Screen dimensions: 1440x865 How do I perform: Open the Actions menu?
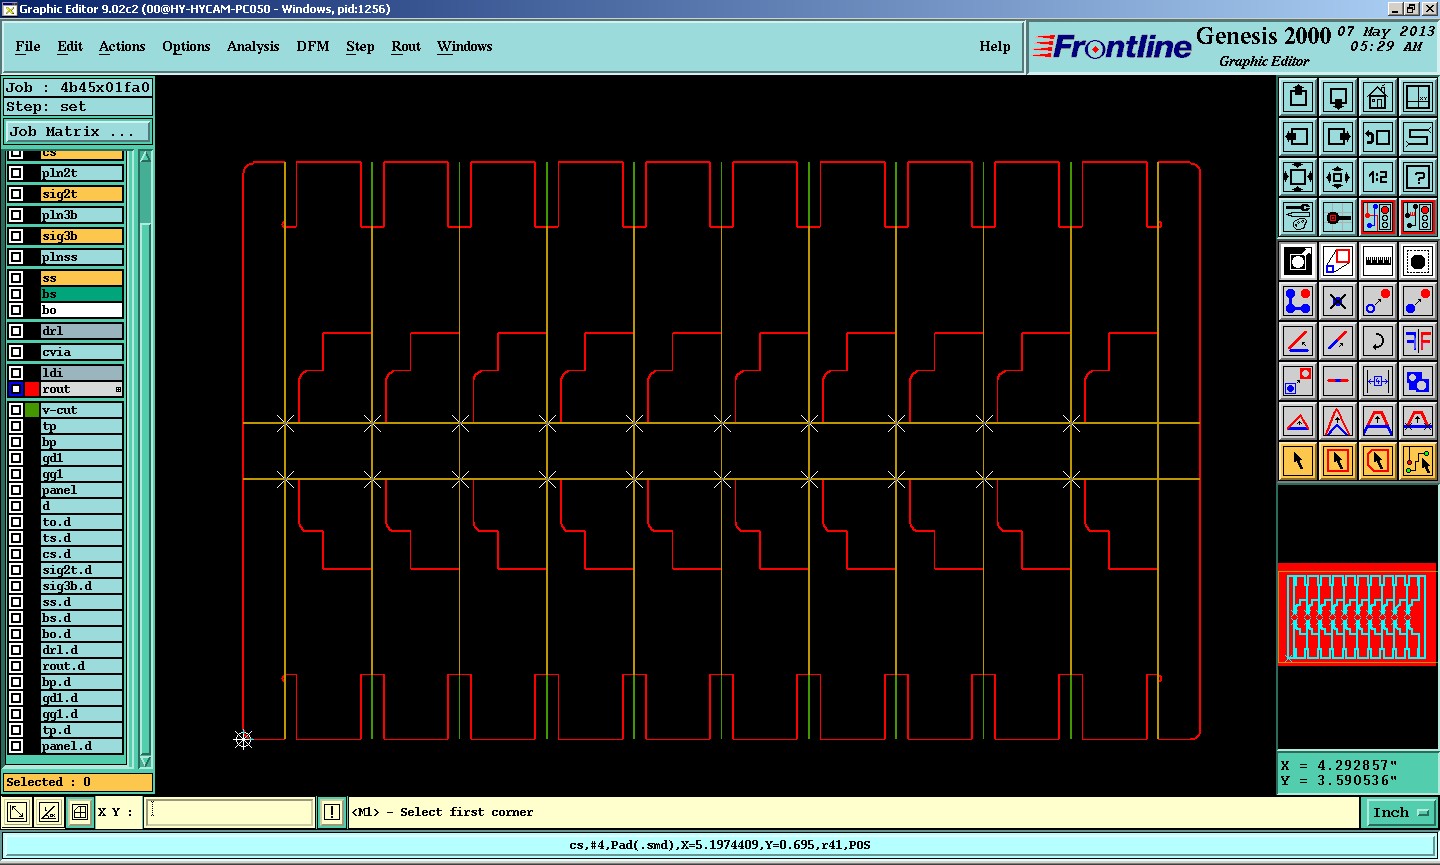tap(122, 46)
